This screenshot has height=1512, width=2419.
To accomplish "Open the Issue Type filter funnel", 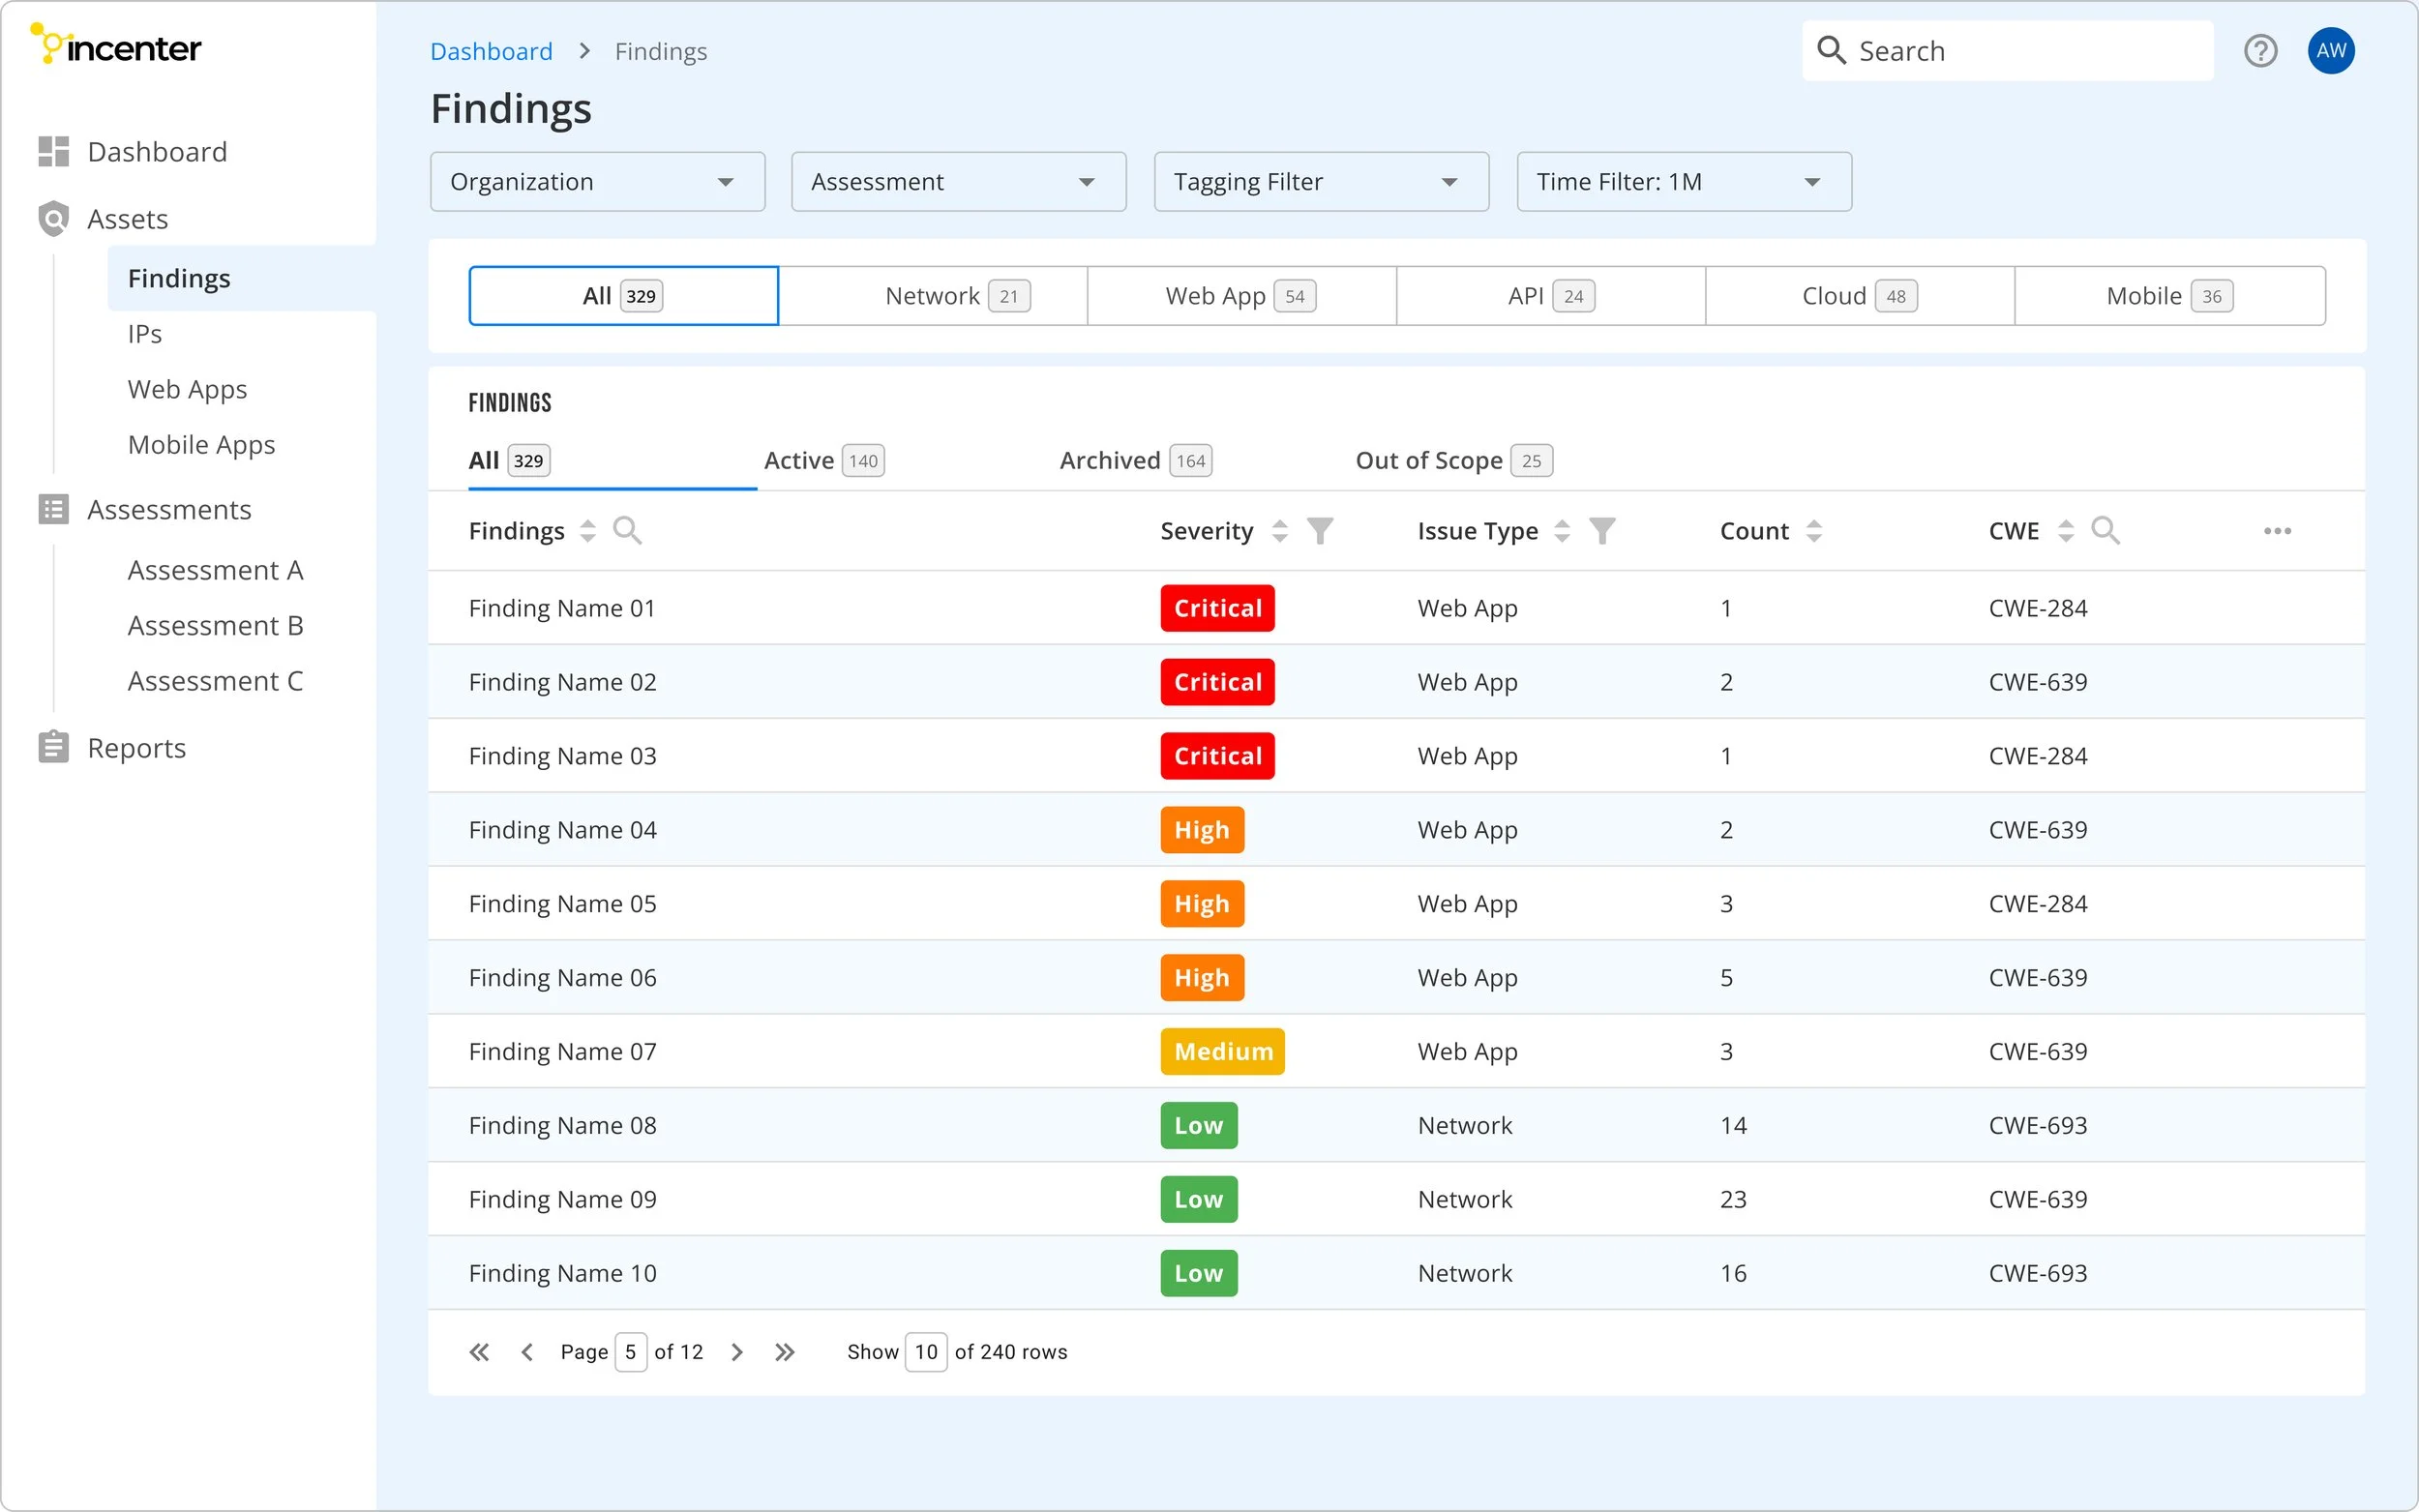I will coord(1602,531).
